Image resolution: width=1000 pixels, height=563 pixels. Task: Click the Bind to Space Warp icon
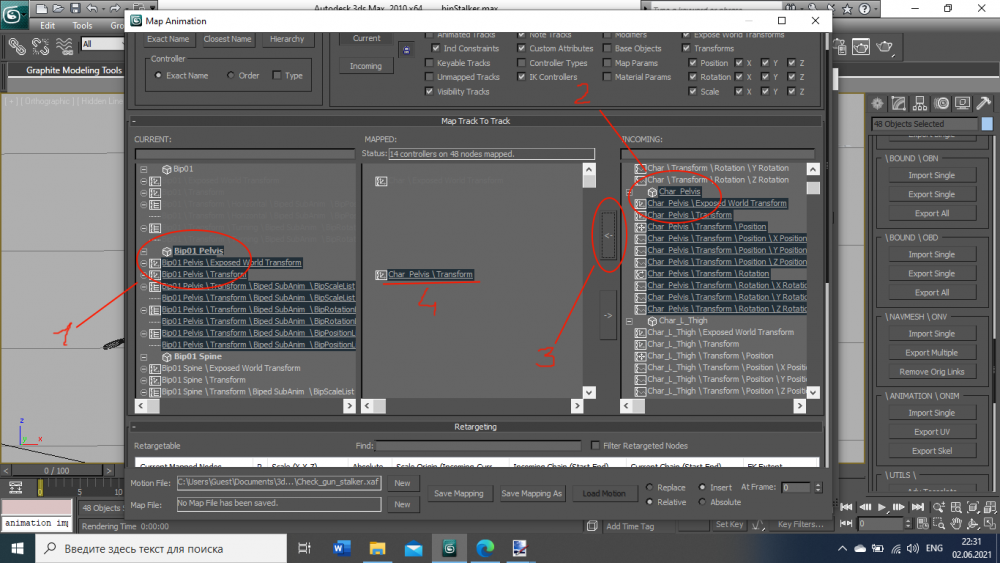(x=67, y=45)
